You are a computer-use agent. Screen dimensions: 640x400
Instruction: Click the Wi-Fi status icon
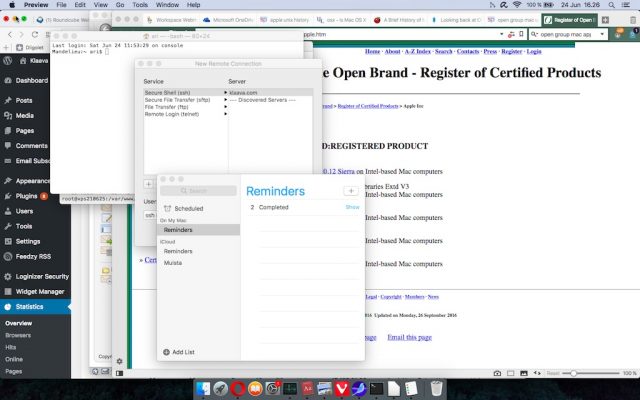[517, 5]
